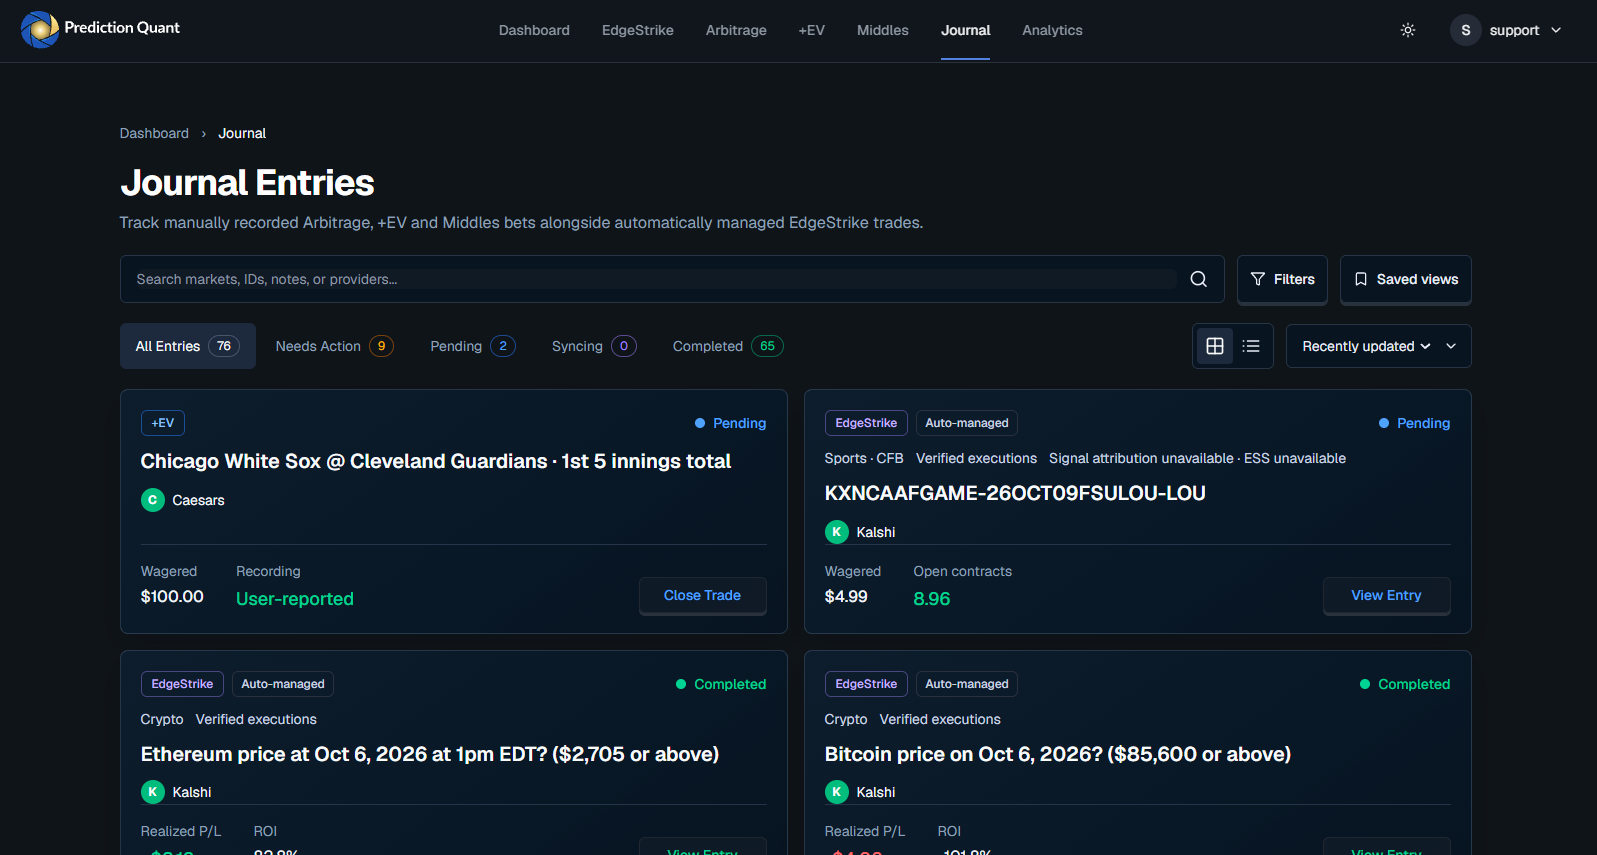Image resolution: width=1597 pixels, height=855 pixels.
Task: Click EdgeStrike tag on Ethereum card
Action: 182,684
